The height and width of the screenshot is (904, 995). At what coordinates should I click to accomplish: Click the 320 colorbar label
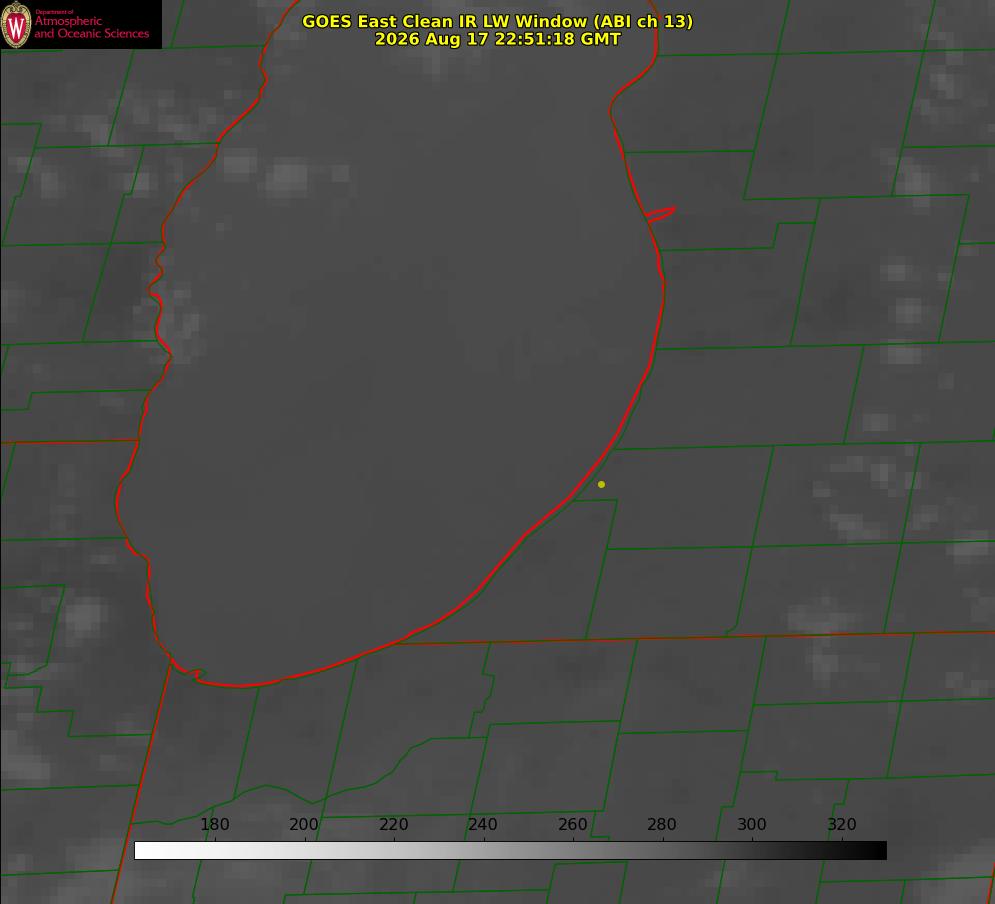[841, 824]
